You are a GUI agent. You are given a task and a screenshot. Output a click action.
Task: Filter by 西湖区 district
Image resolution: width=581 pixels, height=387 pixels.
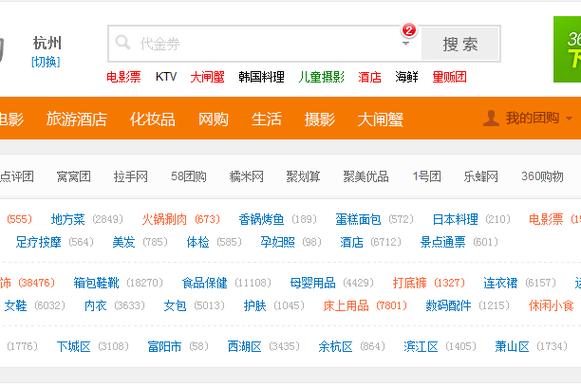tap(245, 347)
